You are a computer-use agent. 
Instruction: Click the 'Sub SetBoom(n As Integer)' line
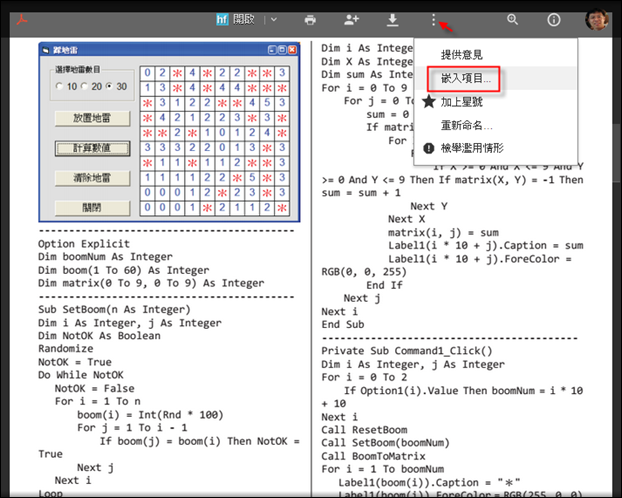point(114,309)
